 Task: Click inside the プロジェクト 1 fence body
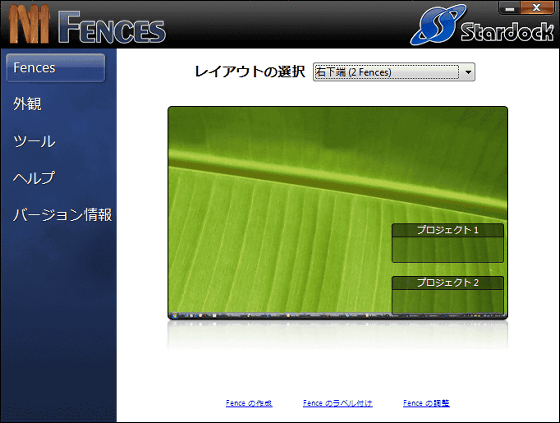448,249
